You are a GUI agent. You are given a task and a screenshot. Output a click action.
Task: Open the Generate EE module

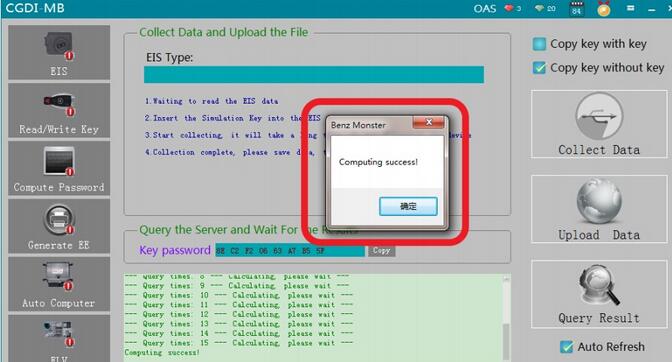pos(59,226)
